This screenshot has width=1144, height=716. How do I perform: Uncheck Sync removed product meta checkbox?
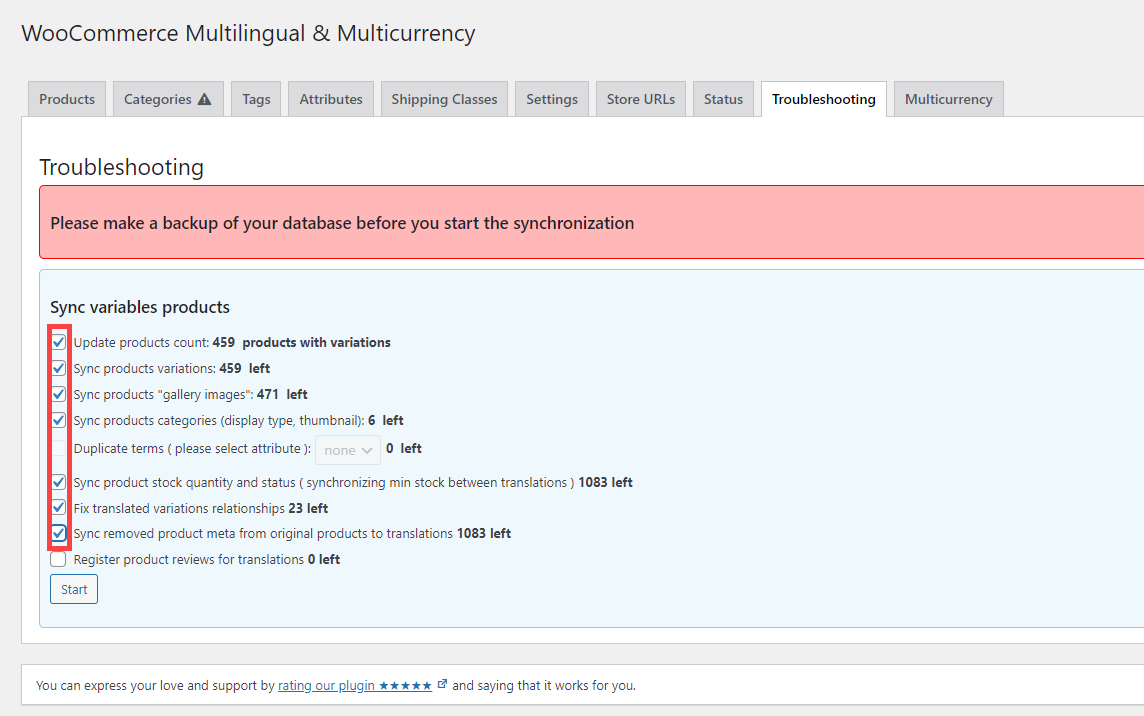click(x=58, y=534)
